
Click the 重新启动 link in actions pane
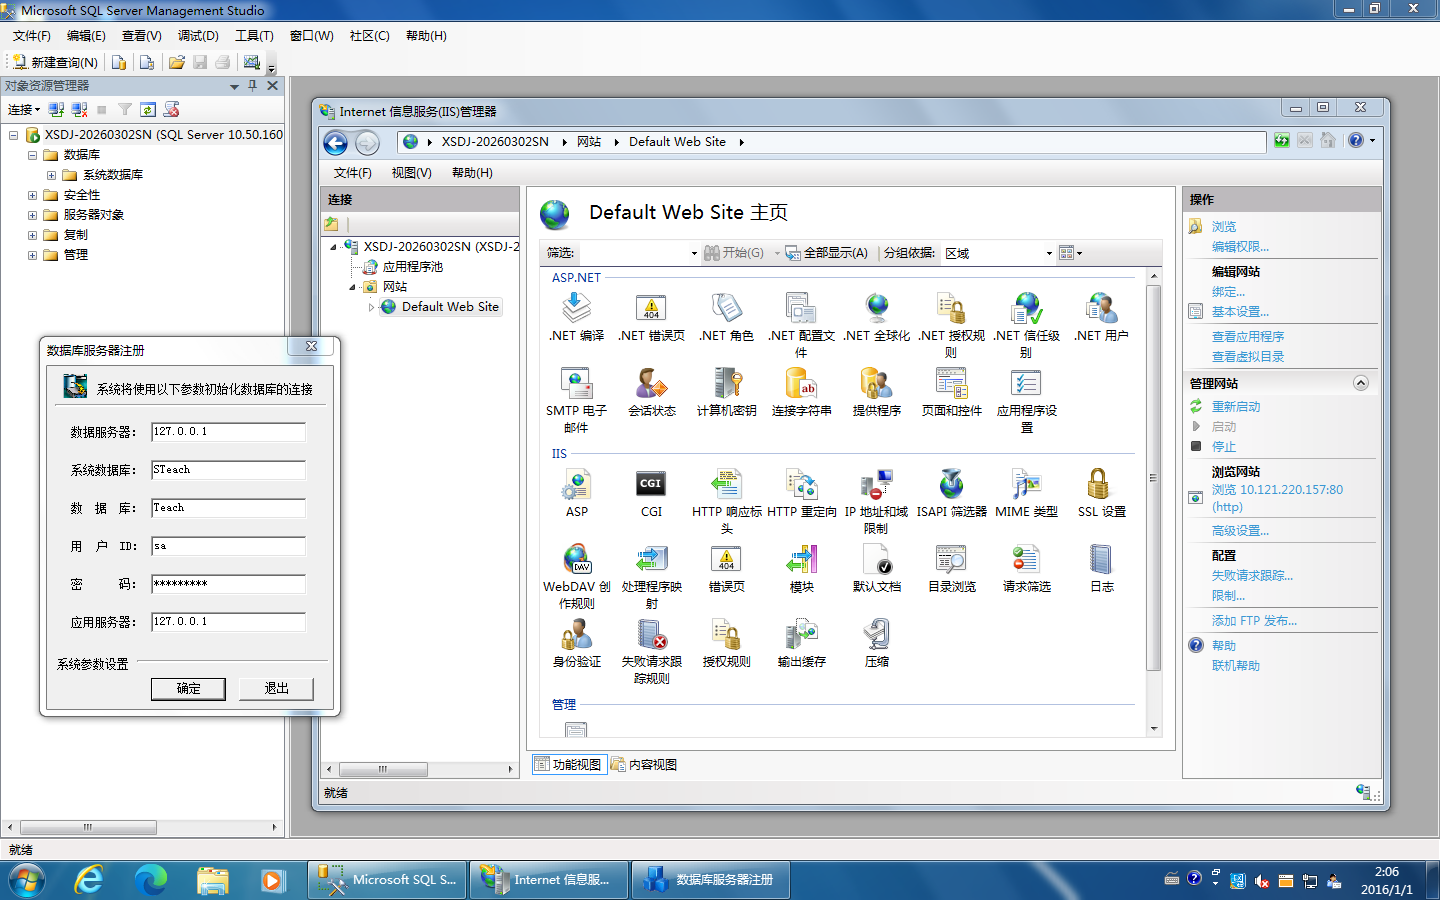[x=1236, y=407]
